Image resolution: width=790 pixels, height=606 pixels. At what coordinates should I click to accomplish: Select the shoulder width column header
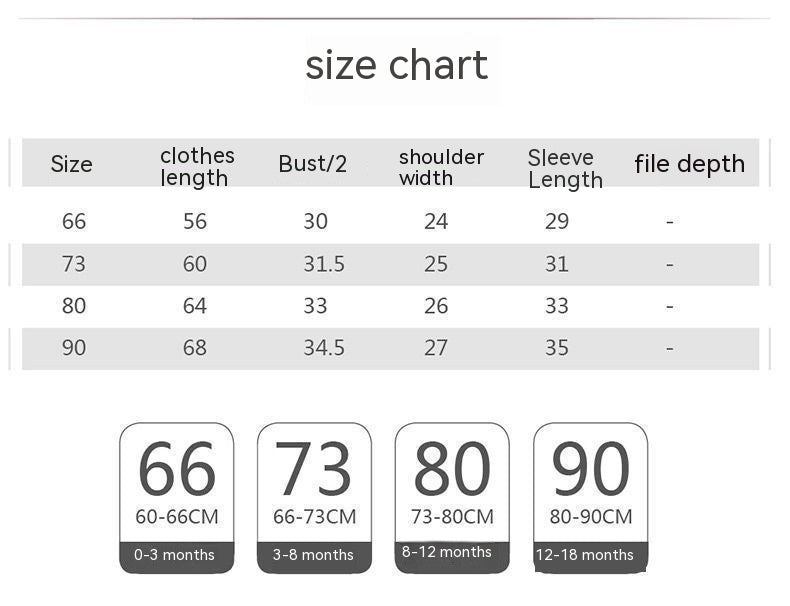pyautogui.click(x=440, y=167)
